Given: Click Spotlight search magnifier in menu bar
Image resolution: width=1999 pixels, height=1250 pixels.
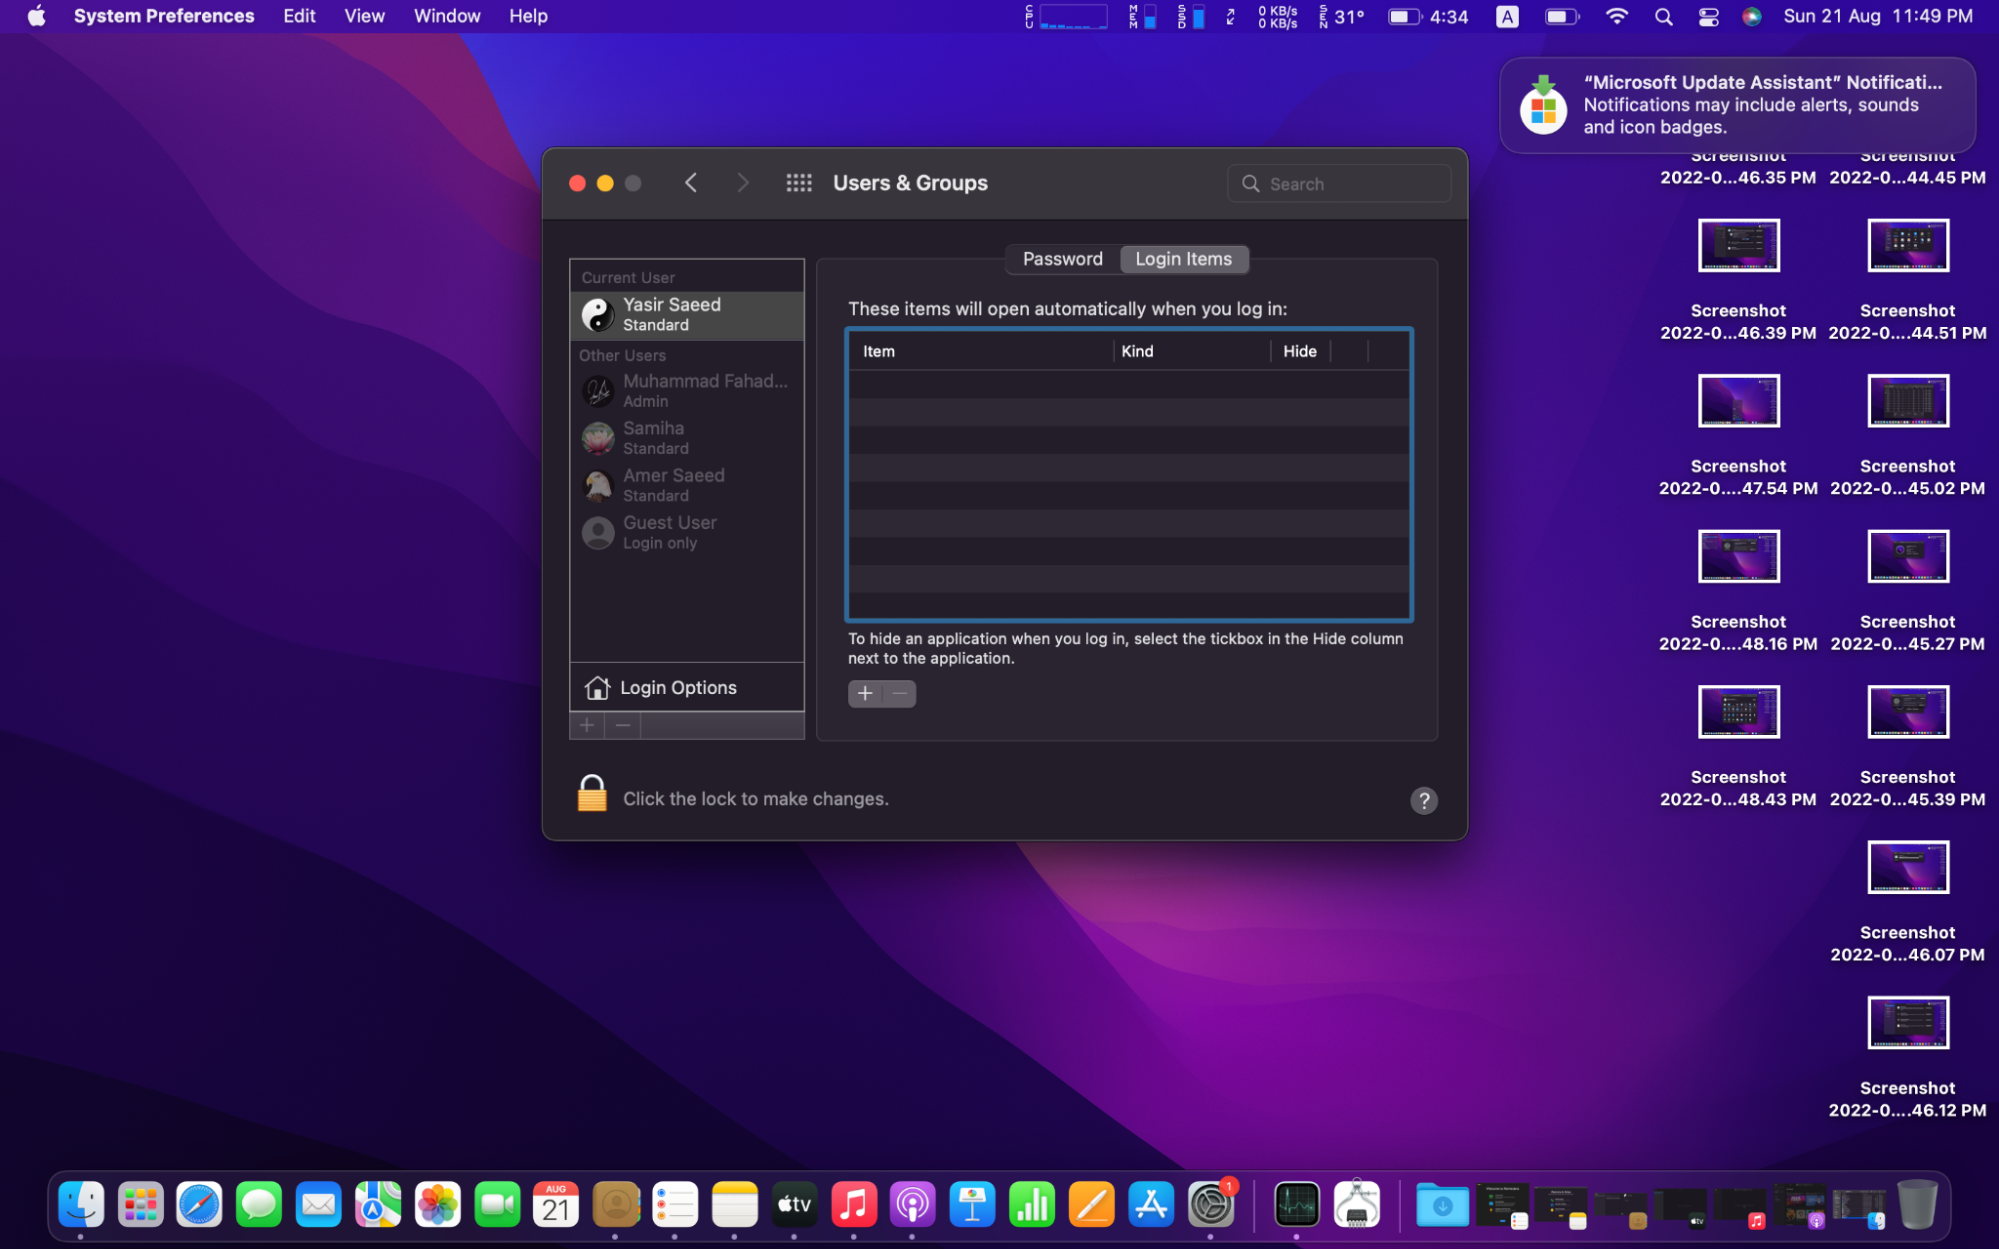Looking at the screenshot, I should [x=1663, y=16].
